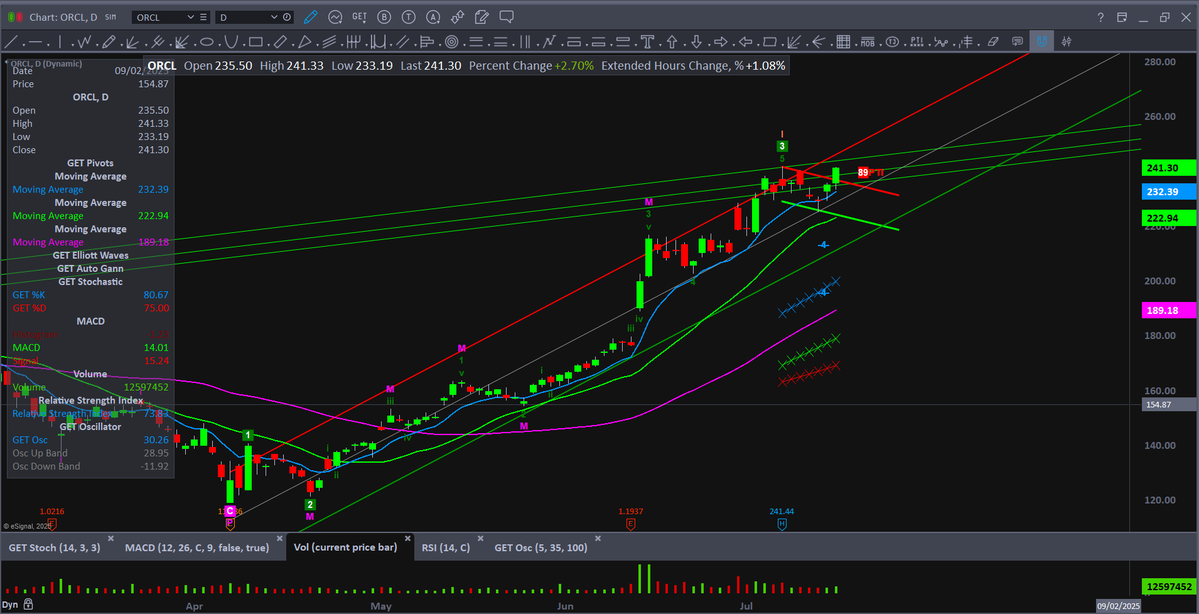Switch to the MACD study tab
This screenshot has width=1199, height=614.
pos(195,547)
